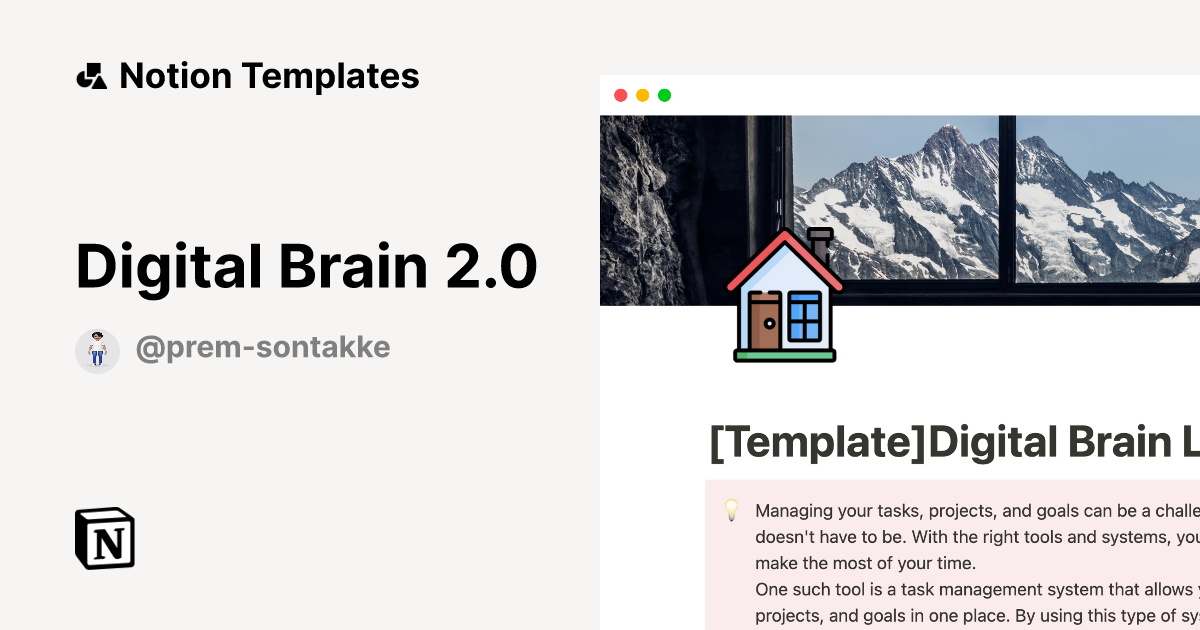Select the Digital Brain 2.0 title
Screen dimensions: 1200x630
(307, 266)
